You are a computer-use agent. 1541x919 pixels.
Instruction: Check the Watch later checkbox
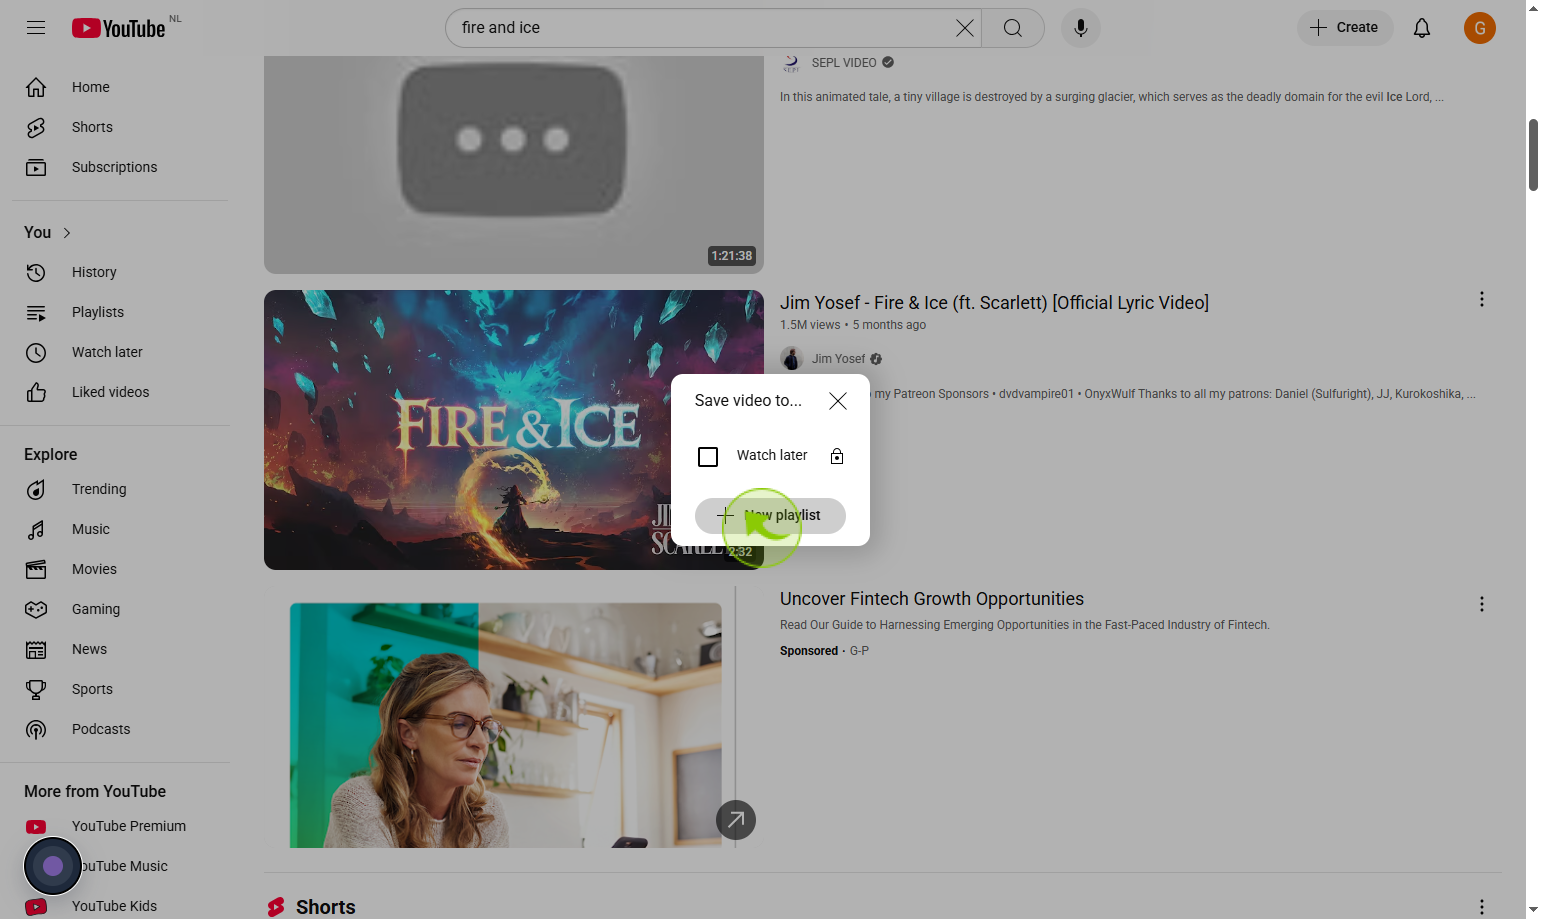pos(708,457)
